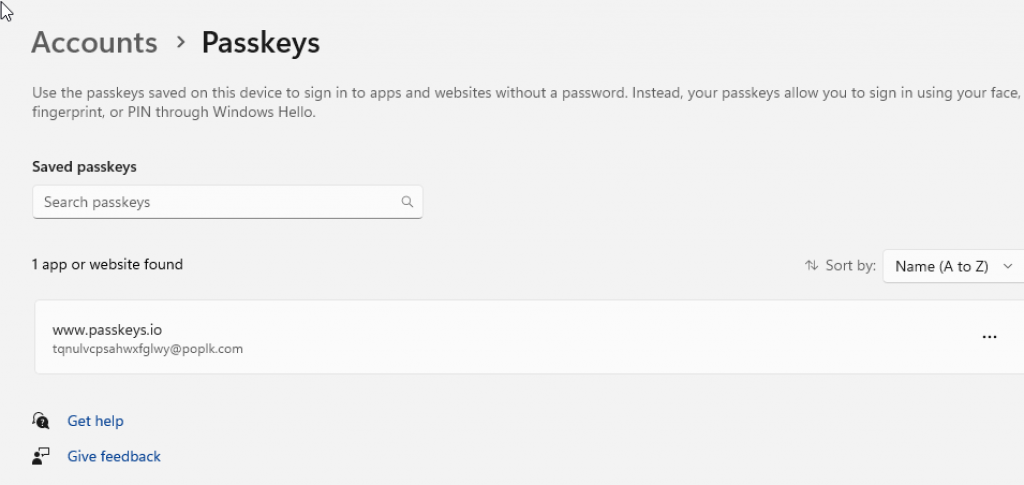Expand sort options using the dropdown chevron
The image size is (1024, 485).
point(1008,266)
